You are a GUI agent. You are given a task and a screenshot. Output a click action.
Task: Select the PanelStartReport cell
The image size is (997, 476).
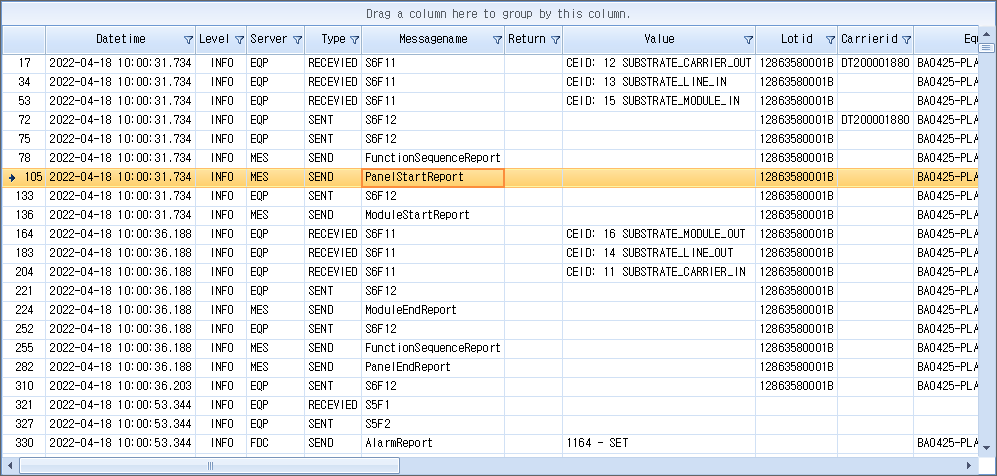click(x=432, y=177)
